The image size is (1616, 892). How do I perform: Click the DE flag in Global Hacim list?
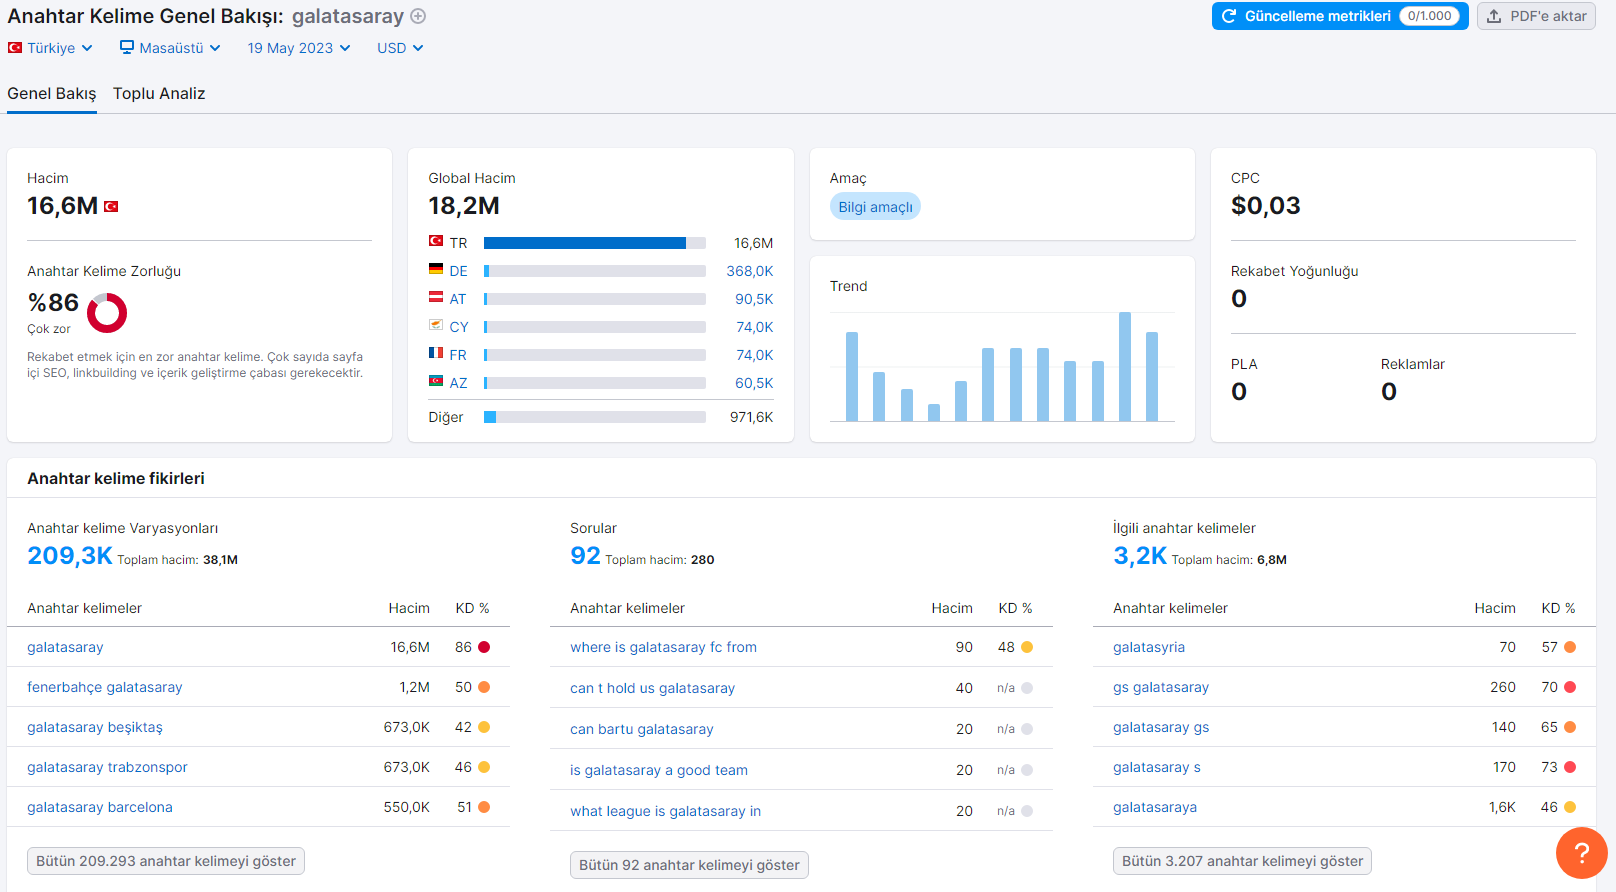[436, 269]
